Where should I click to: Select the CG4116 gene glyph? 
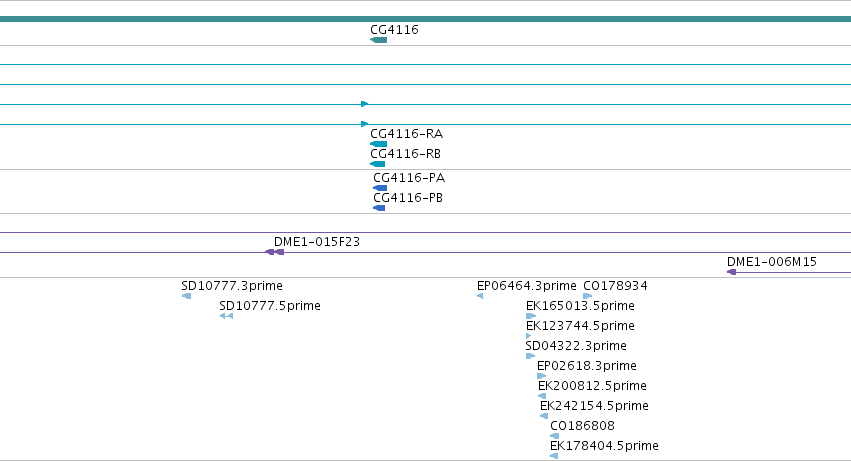pos(378,40)
